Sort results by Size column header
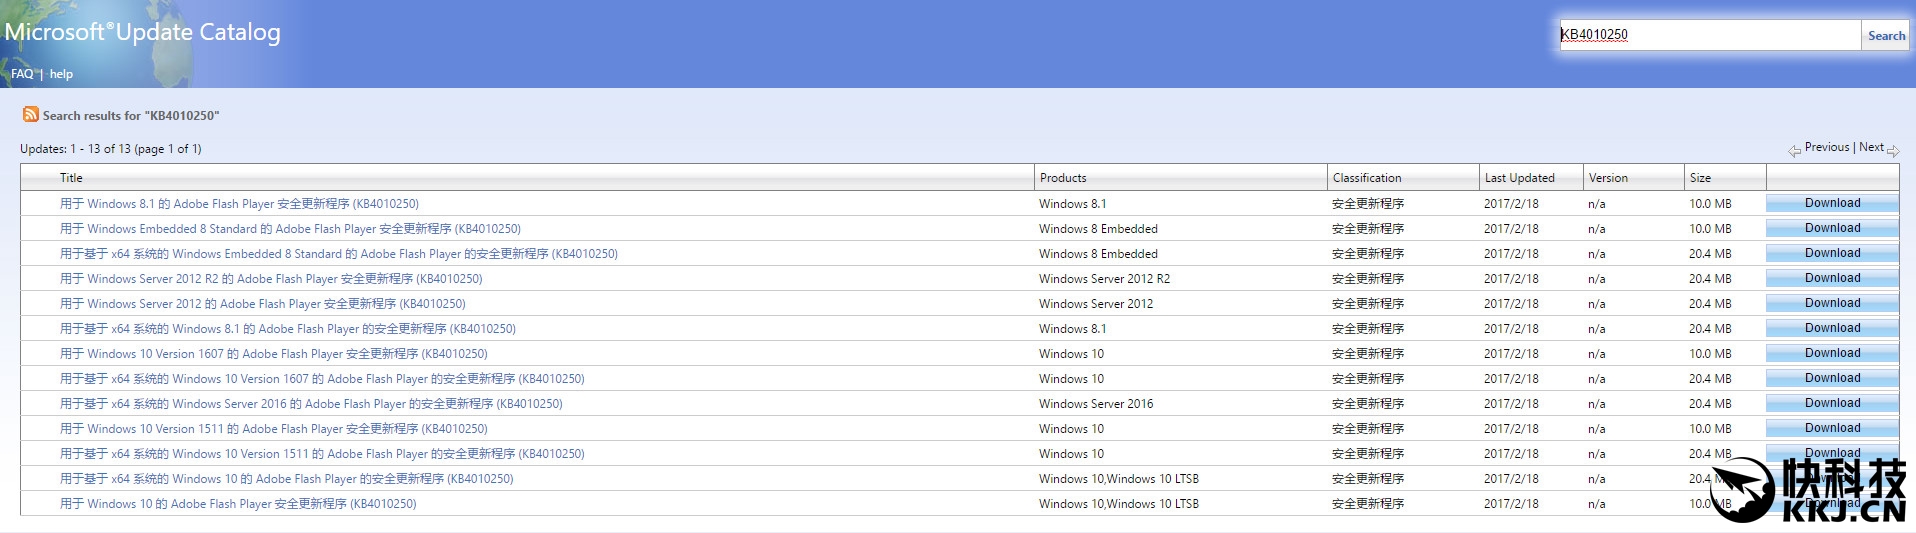 click(x=1700, y=178)
